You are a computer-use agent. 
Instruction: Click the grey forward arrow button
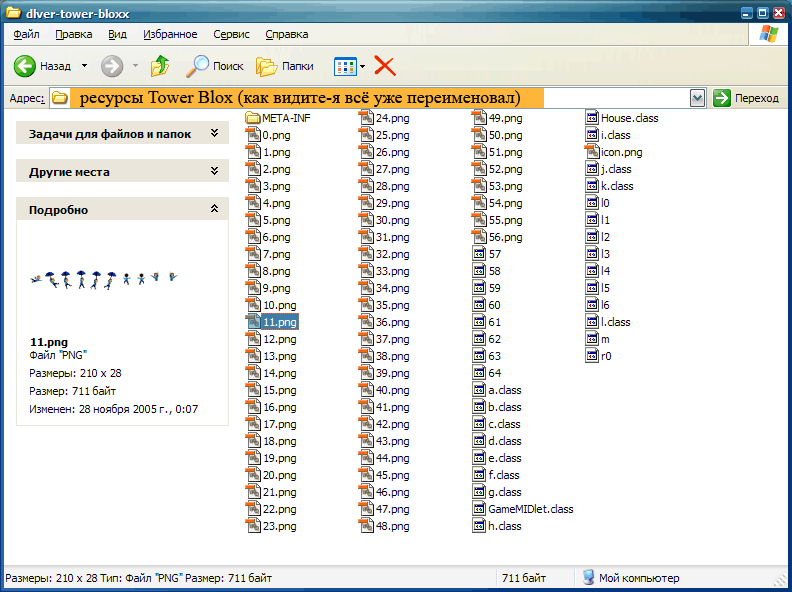tap(112, 66)
